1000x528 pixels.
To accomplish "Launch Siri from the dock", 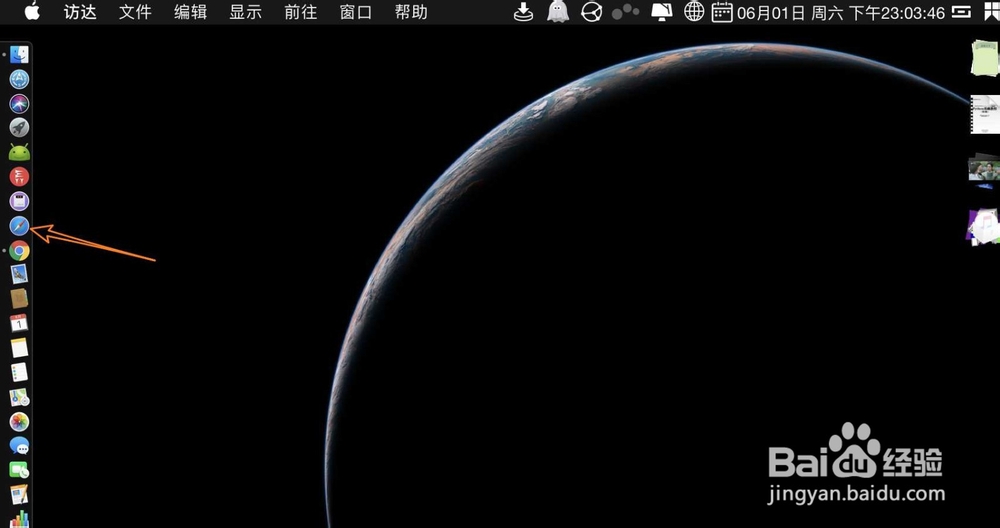I will point(19,103).
